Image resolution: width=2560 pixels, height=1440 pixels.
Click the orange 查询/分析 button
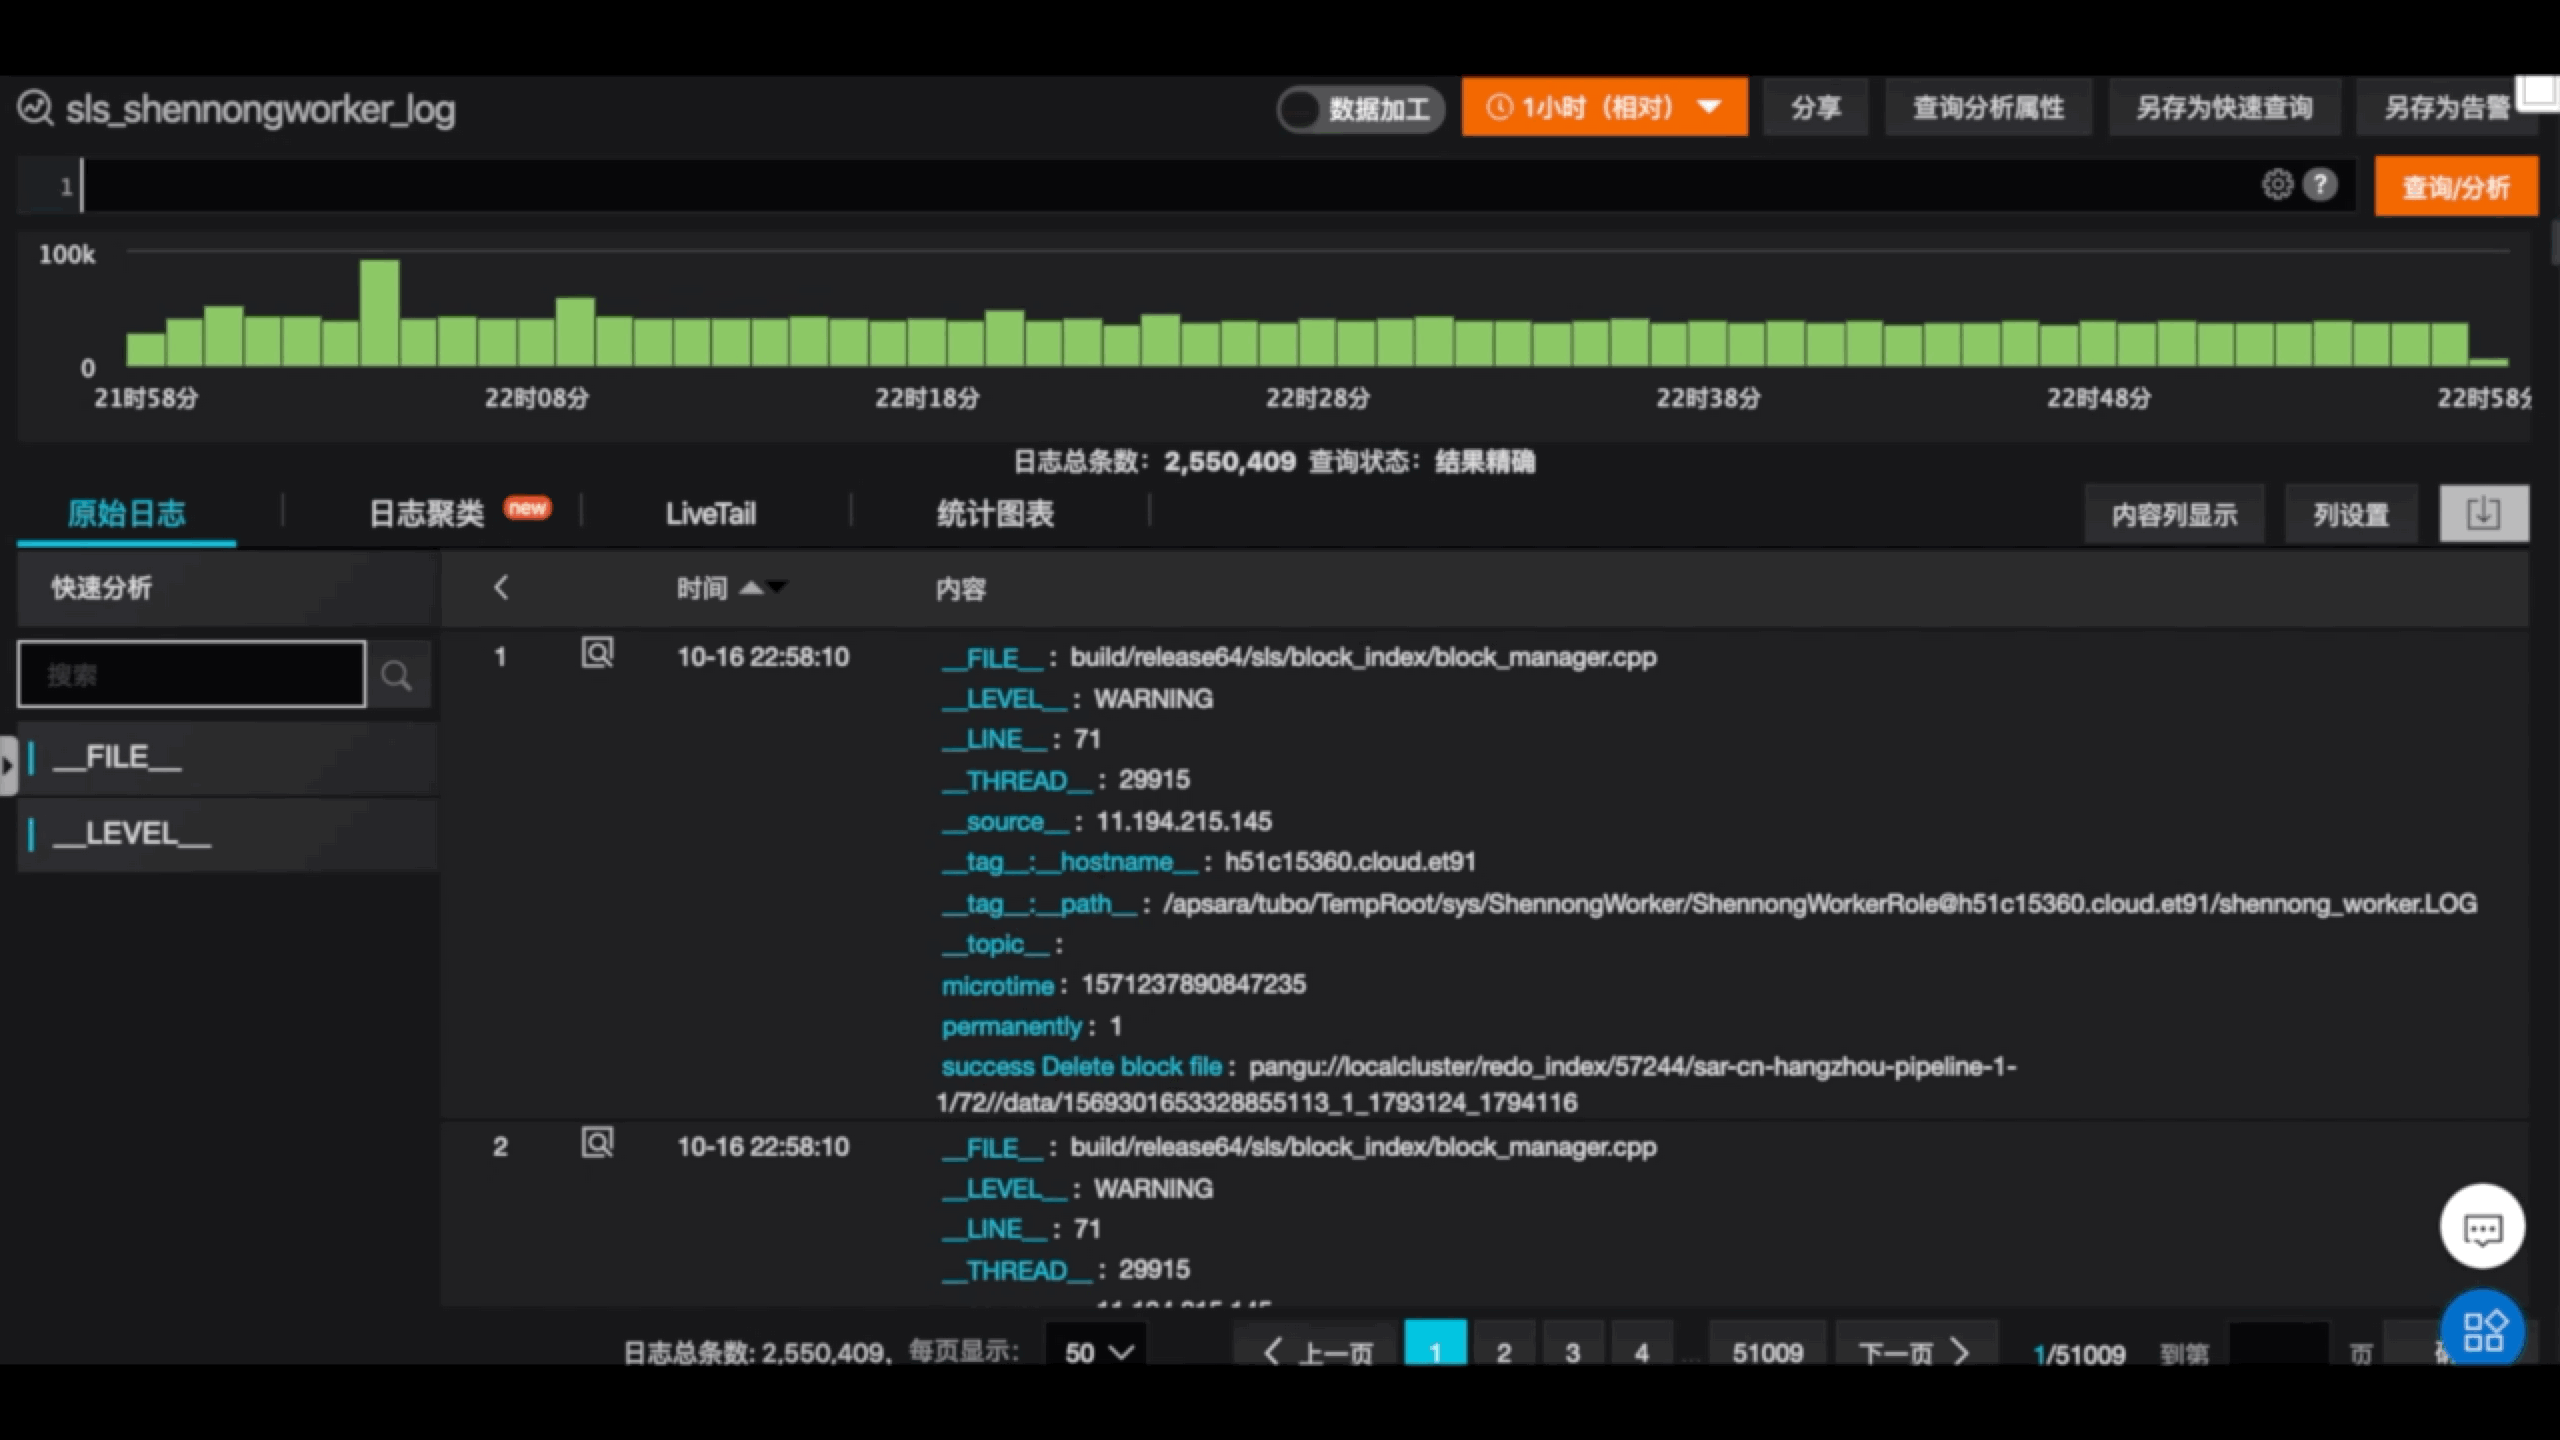(x=2456, y=186)
